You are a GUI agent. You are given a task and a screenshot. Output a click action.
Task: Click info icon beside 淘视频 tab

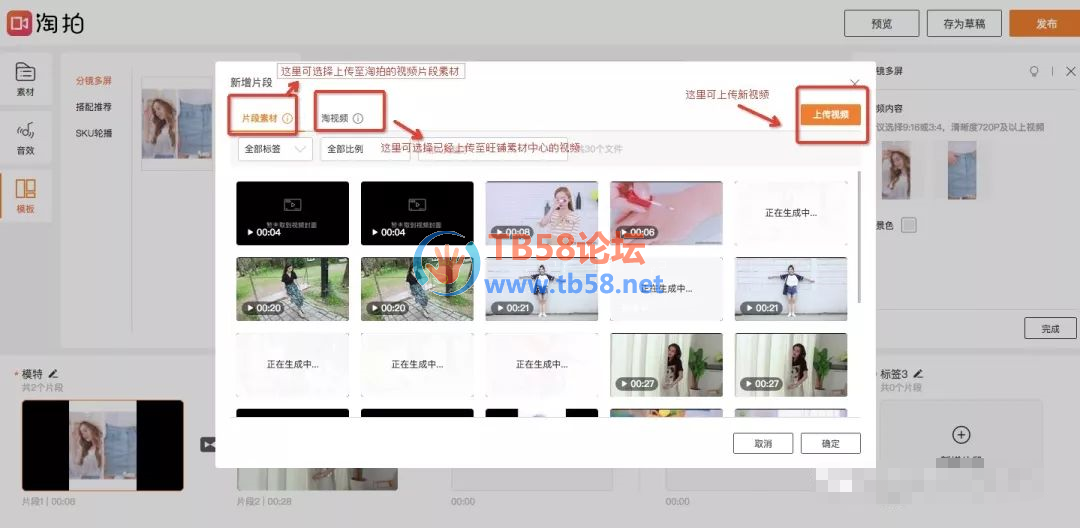pyautogui.click(x=358, y=119)
